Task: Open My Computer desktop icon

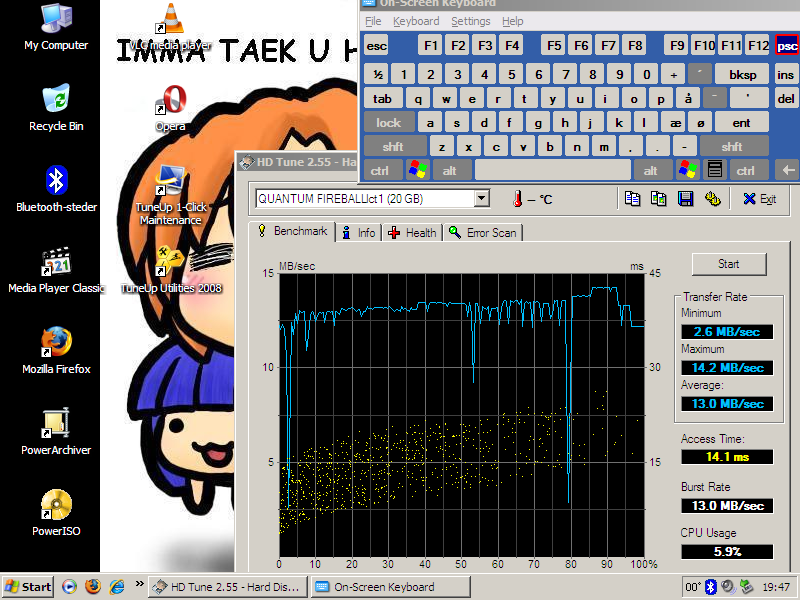Action: coord(56,27)
